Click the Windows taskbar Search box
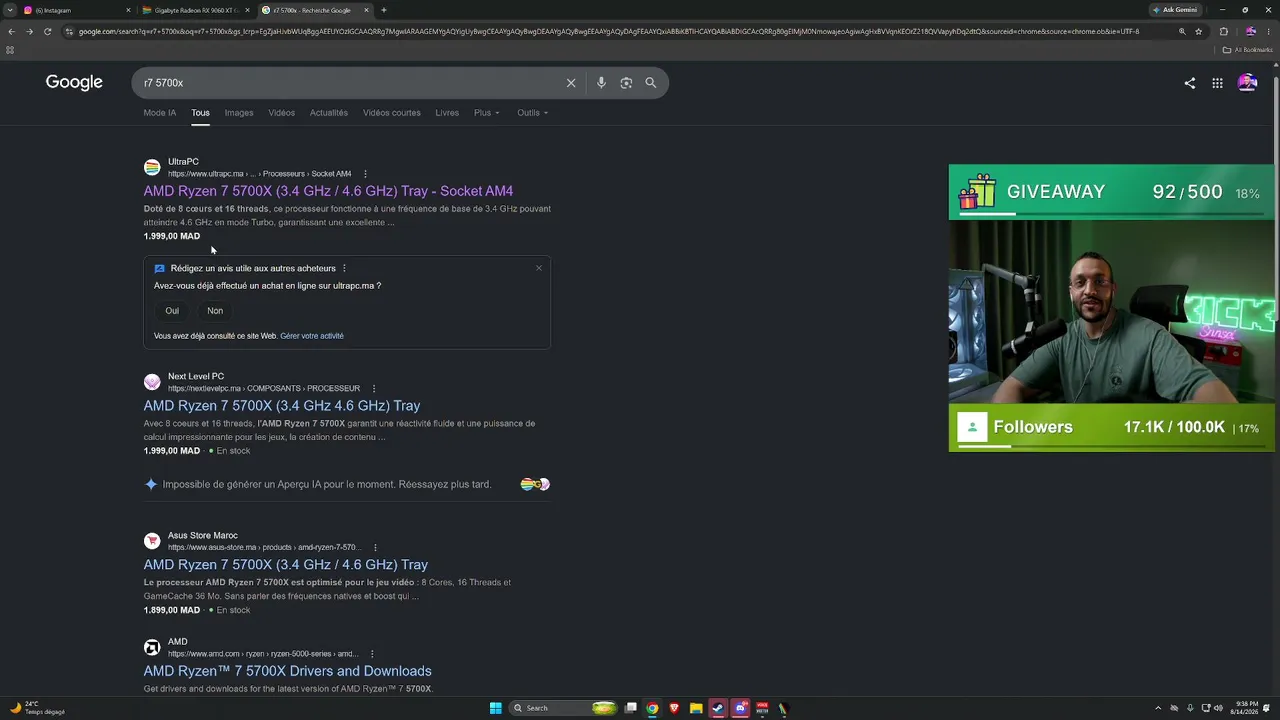Viewport: 1280px width, 720px height. click(x=563, y=708)
